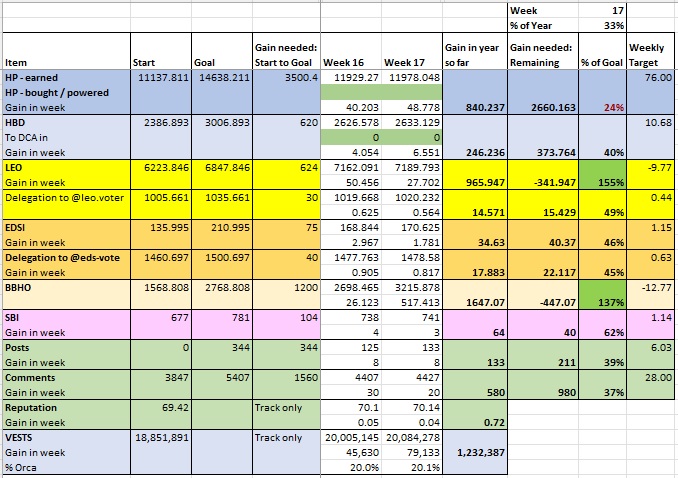Select the HP - earned Start value 11137.811
678x478 pixels.
click(161, 77)
